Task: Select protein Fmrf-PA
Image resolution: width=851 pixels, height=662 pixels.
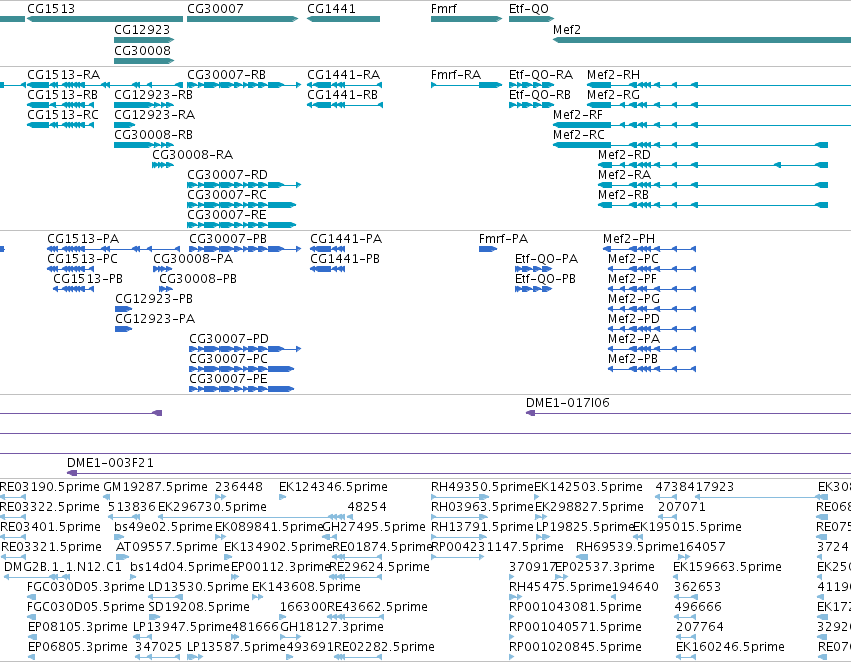Action: click(504, 239)
